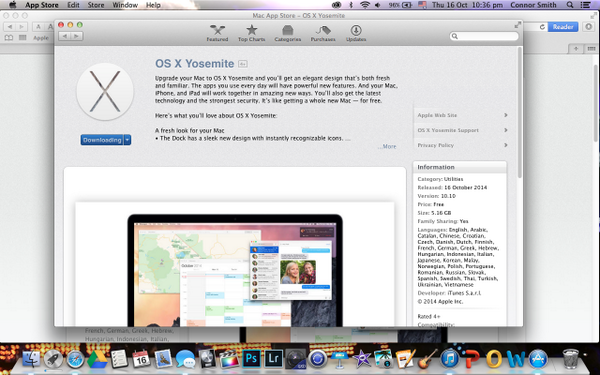The width and height of the screenshot is (600, 375).
Task: Go back using App Store back arrow
Action: tap(65, 36)
